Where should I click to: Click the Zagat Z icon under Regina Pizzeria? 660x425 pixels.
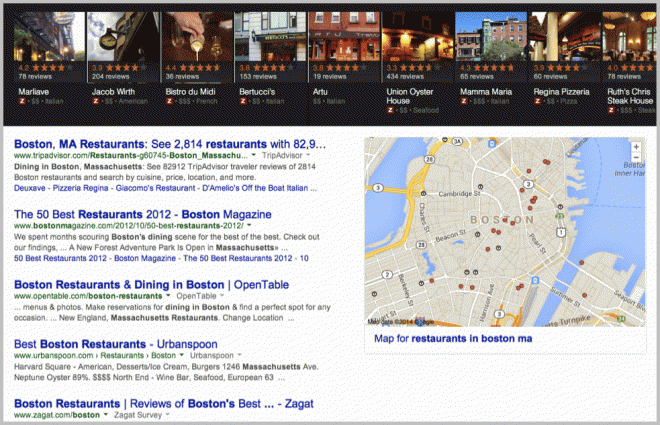538,101
